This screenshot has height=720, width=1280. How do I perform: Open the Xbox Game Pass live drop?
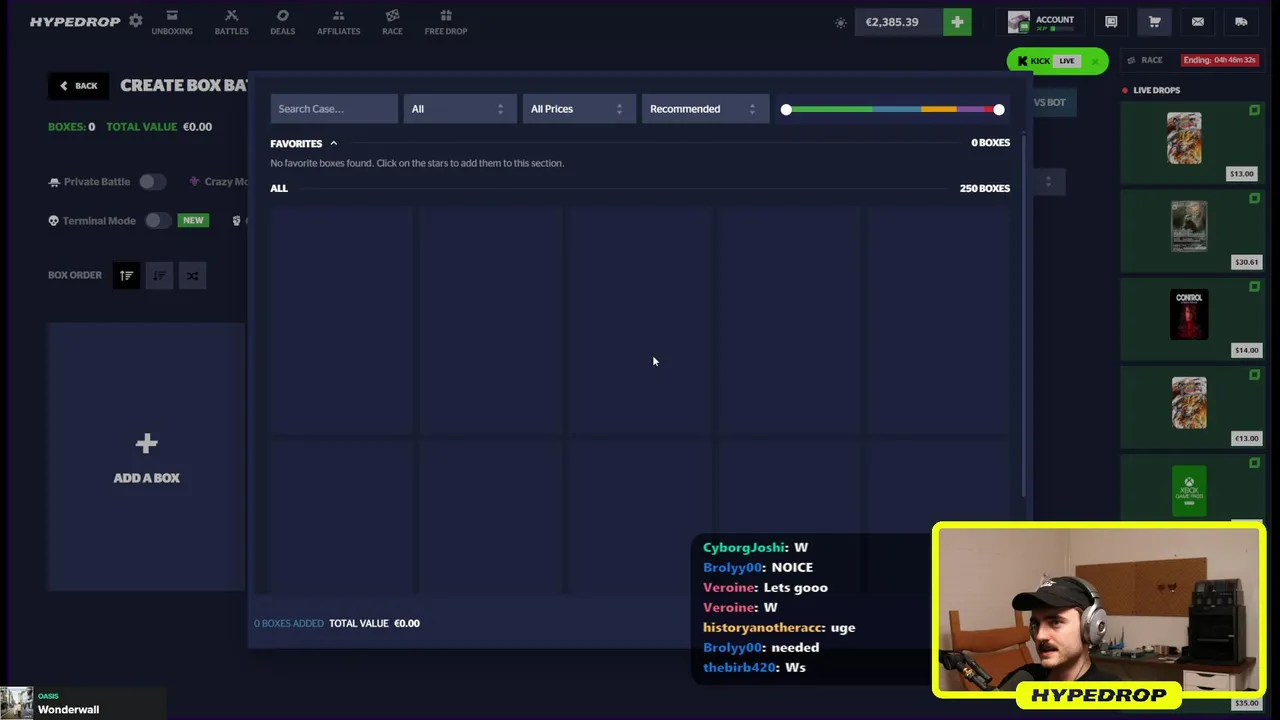[1191, 489]
